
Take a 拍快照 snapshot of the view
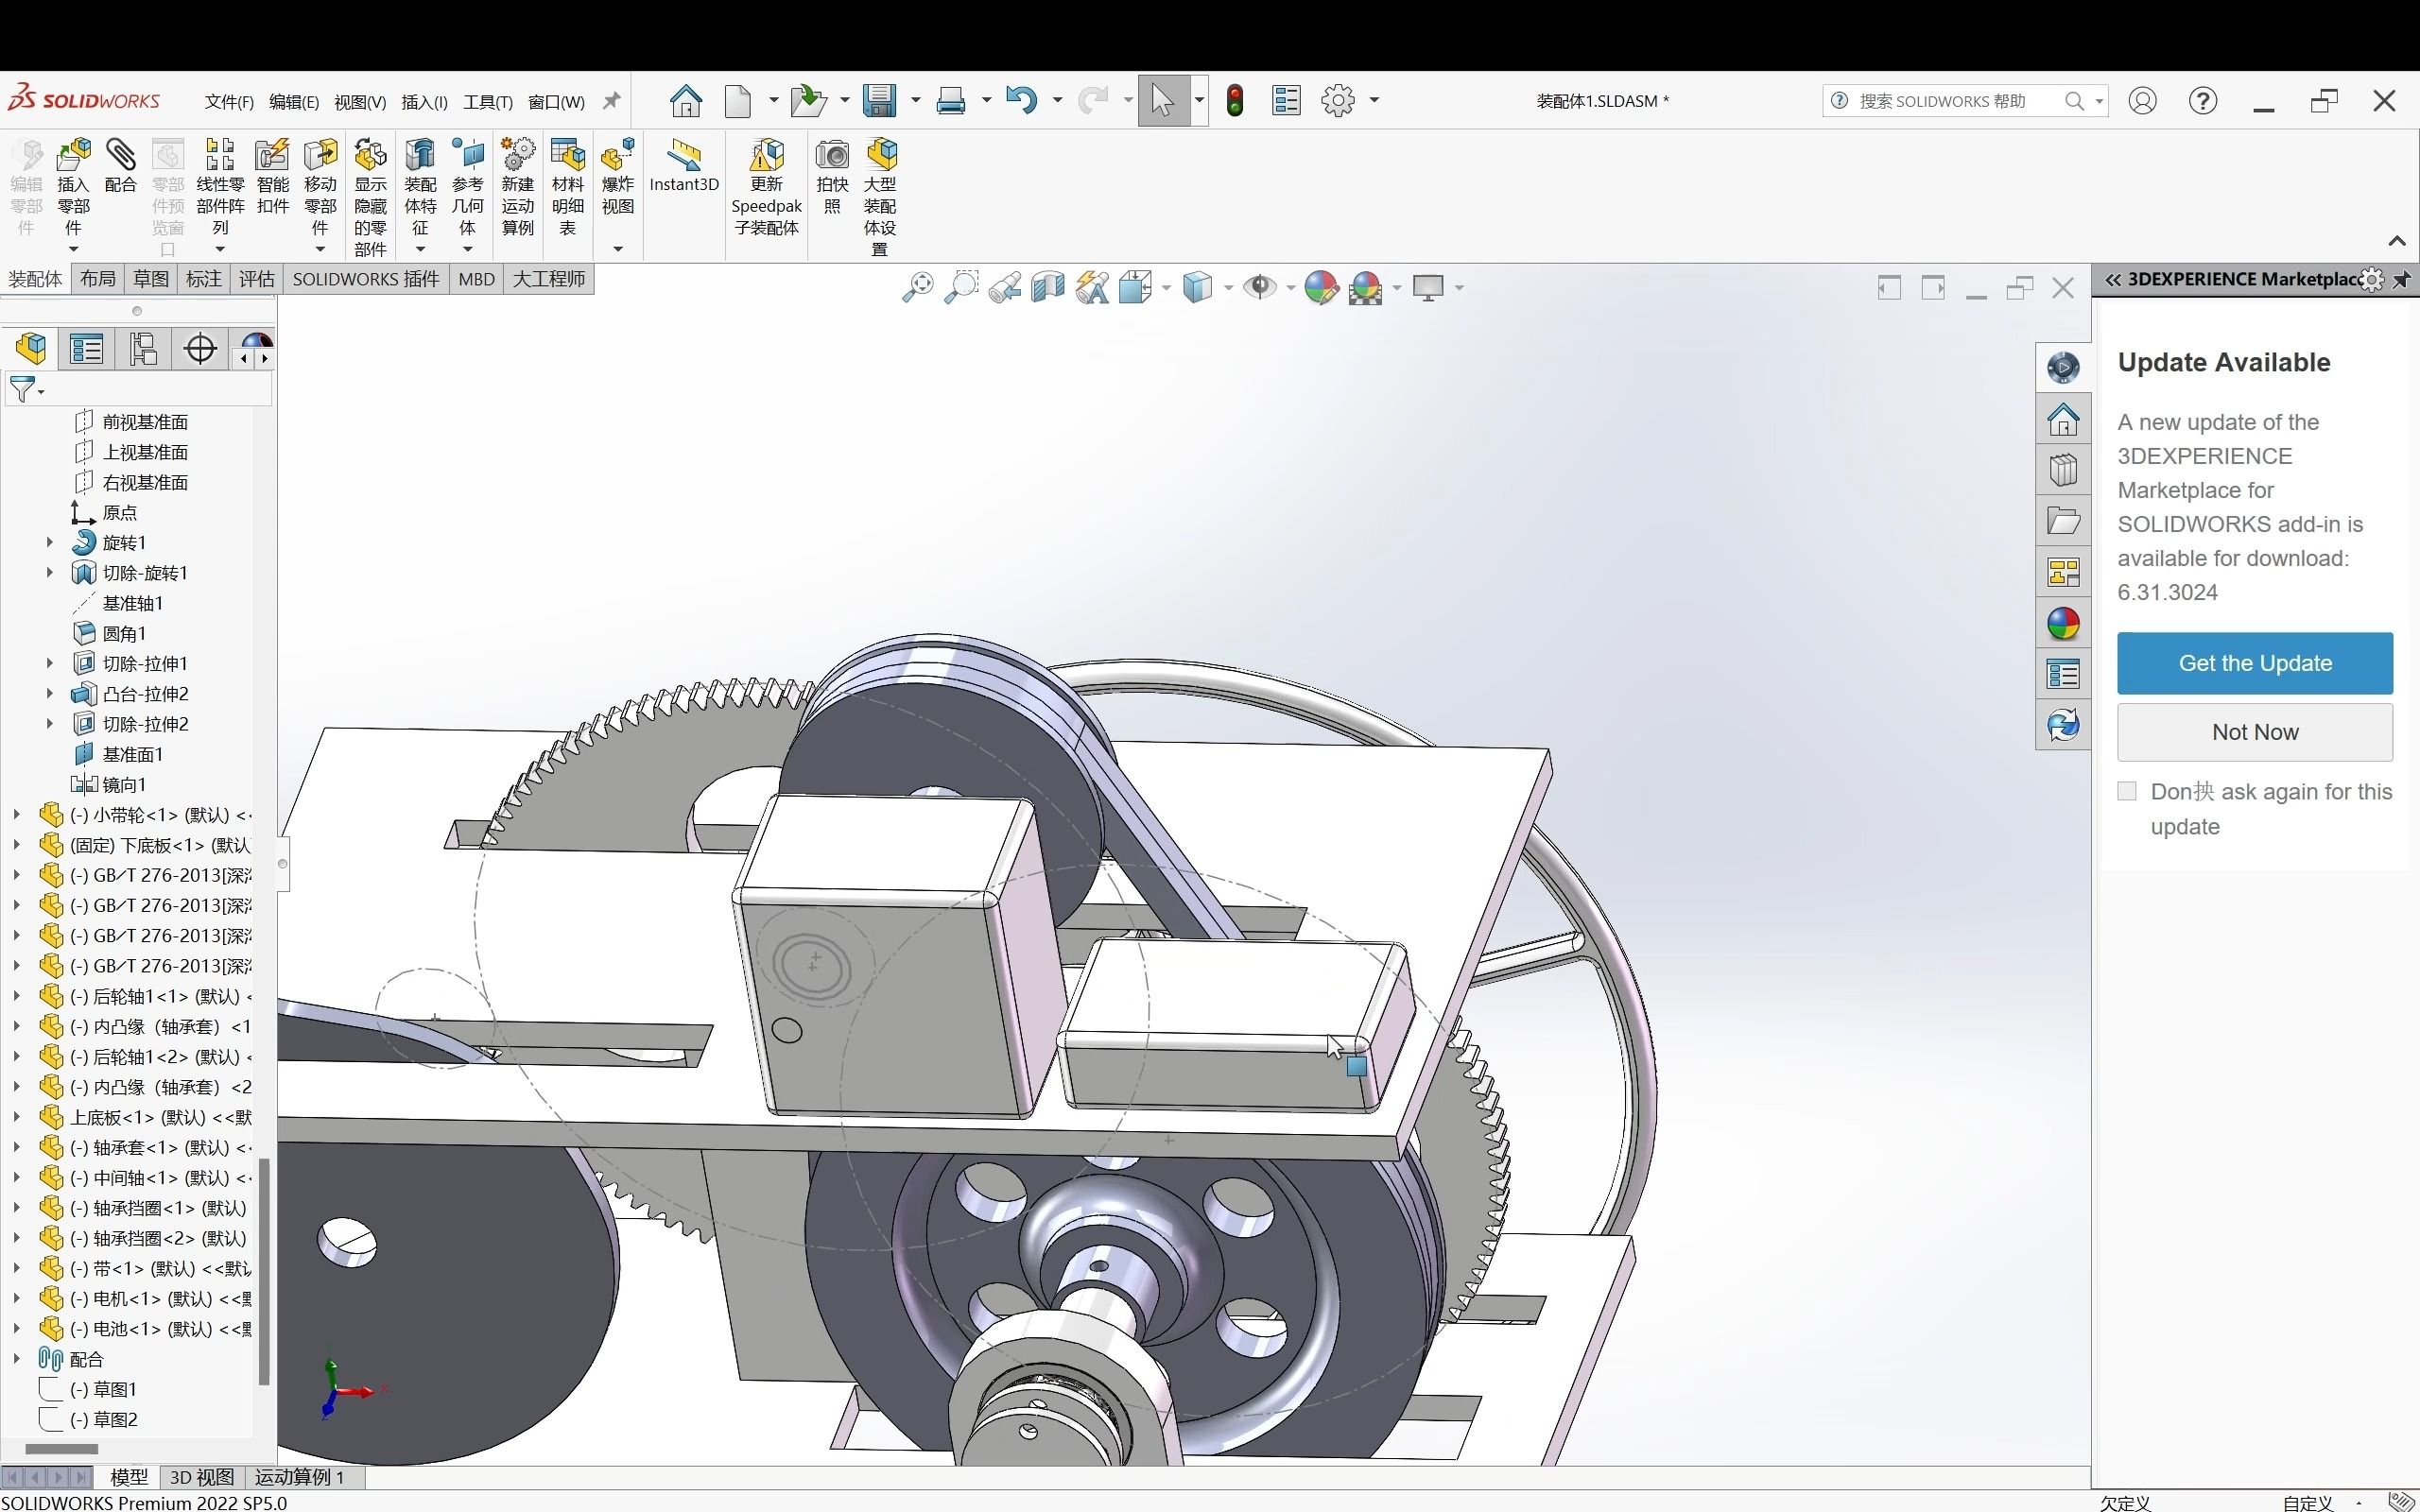(x=831, y=180)
